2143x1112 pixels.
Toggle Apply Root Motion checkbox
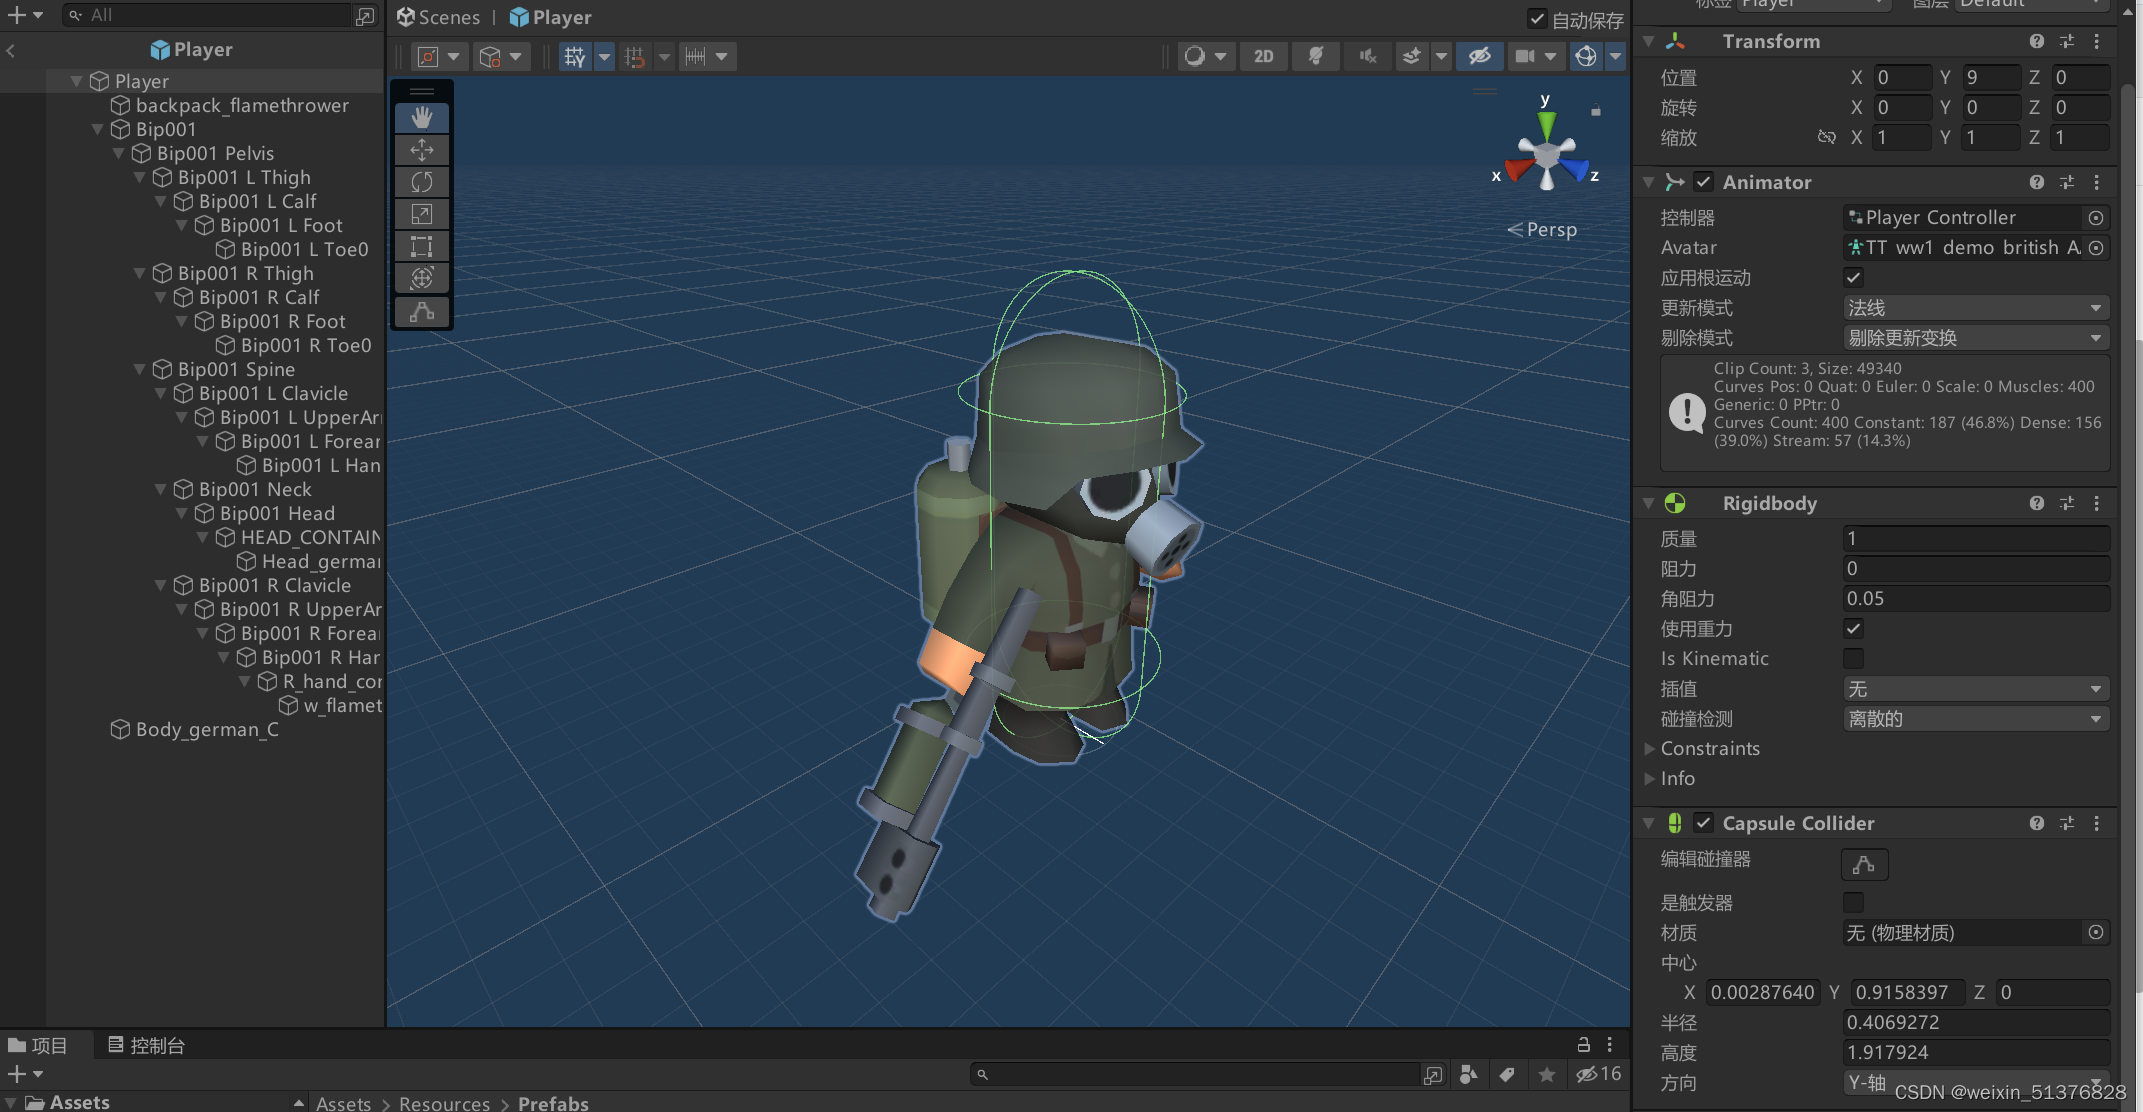(x=1853, y=277)
